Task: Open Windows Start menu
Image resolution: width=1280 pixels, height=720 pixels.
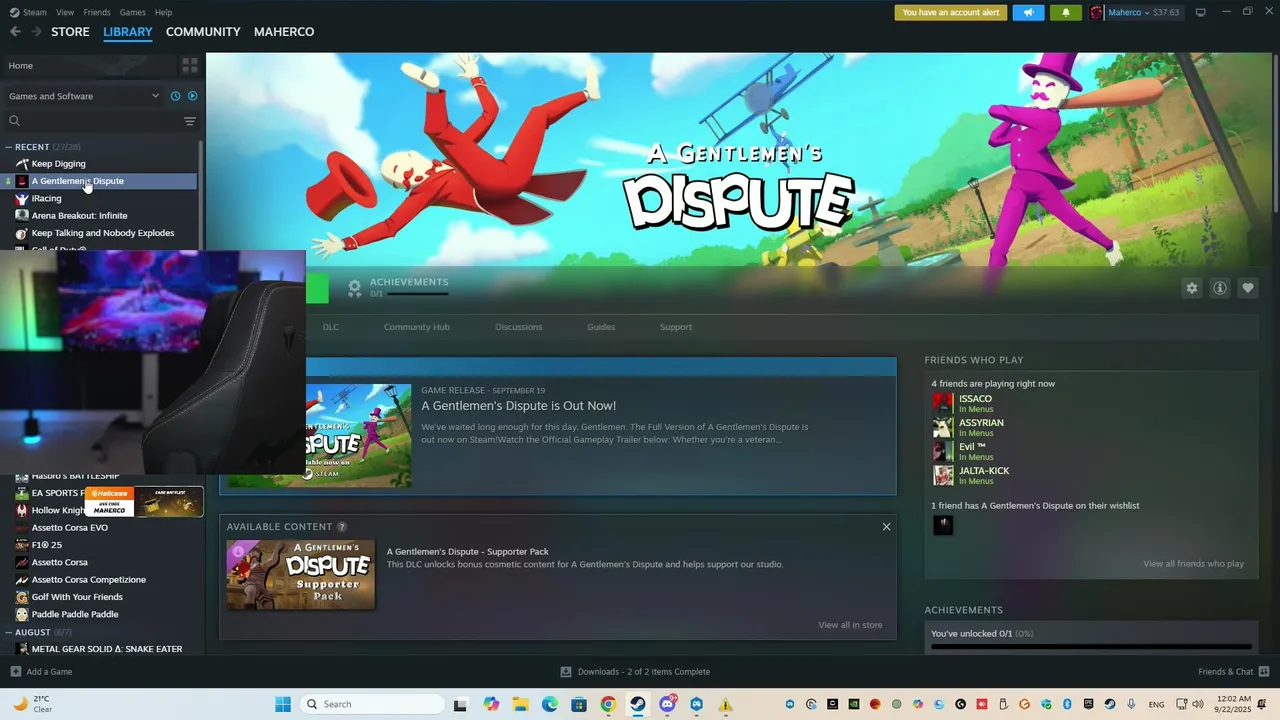Action: click(x=283, y=704)
